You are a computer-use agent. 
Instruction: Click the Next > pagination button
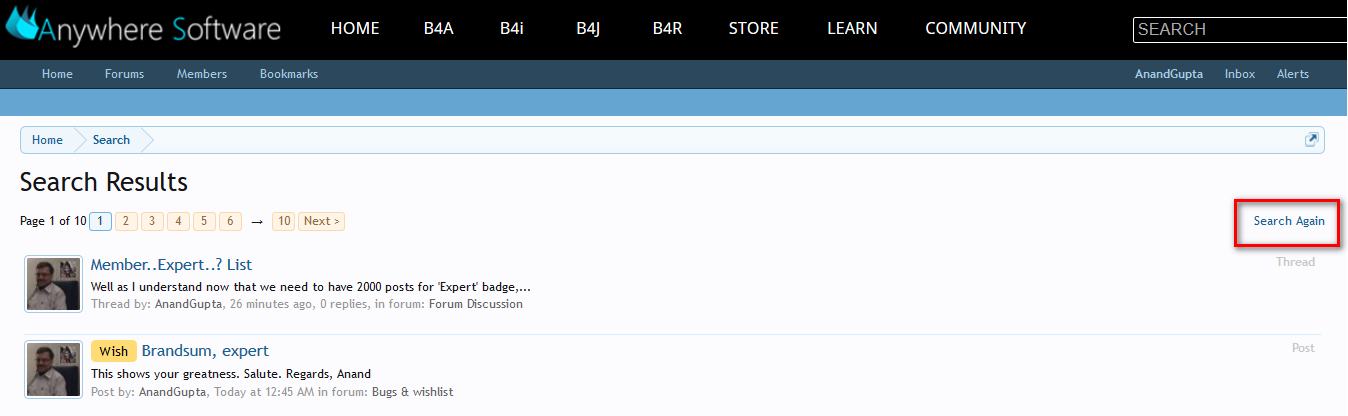tap(322, 221)
